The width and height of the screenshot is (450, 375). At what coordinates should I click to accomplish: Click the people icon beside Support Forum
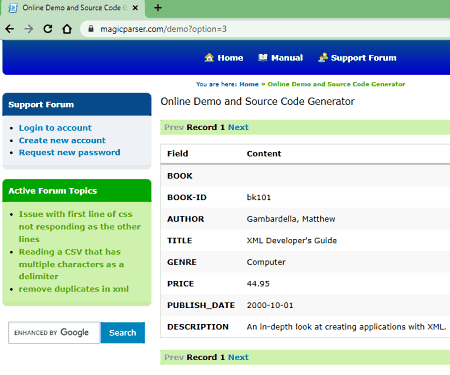[x=323, y=57]
